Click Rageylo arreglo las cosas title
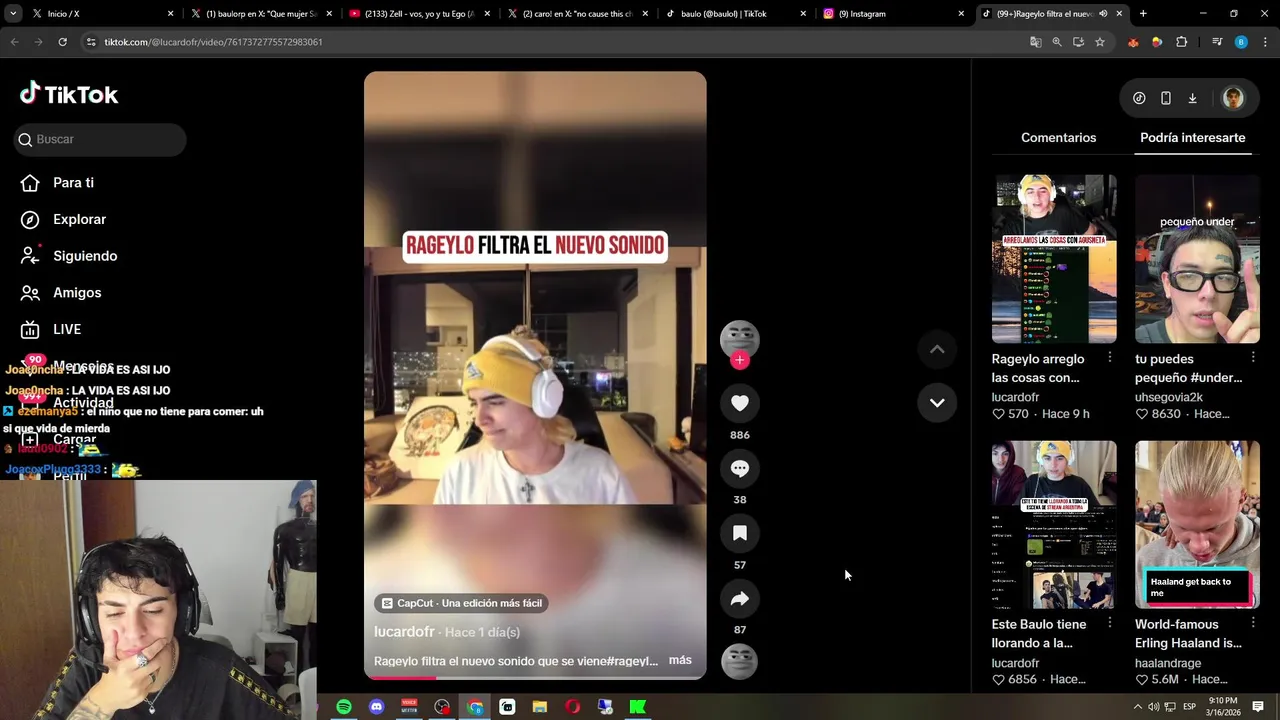 [1038, 368]
